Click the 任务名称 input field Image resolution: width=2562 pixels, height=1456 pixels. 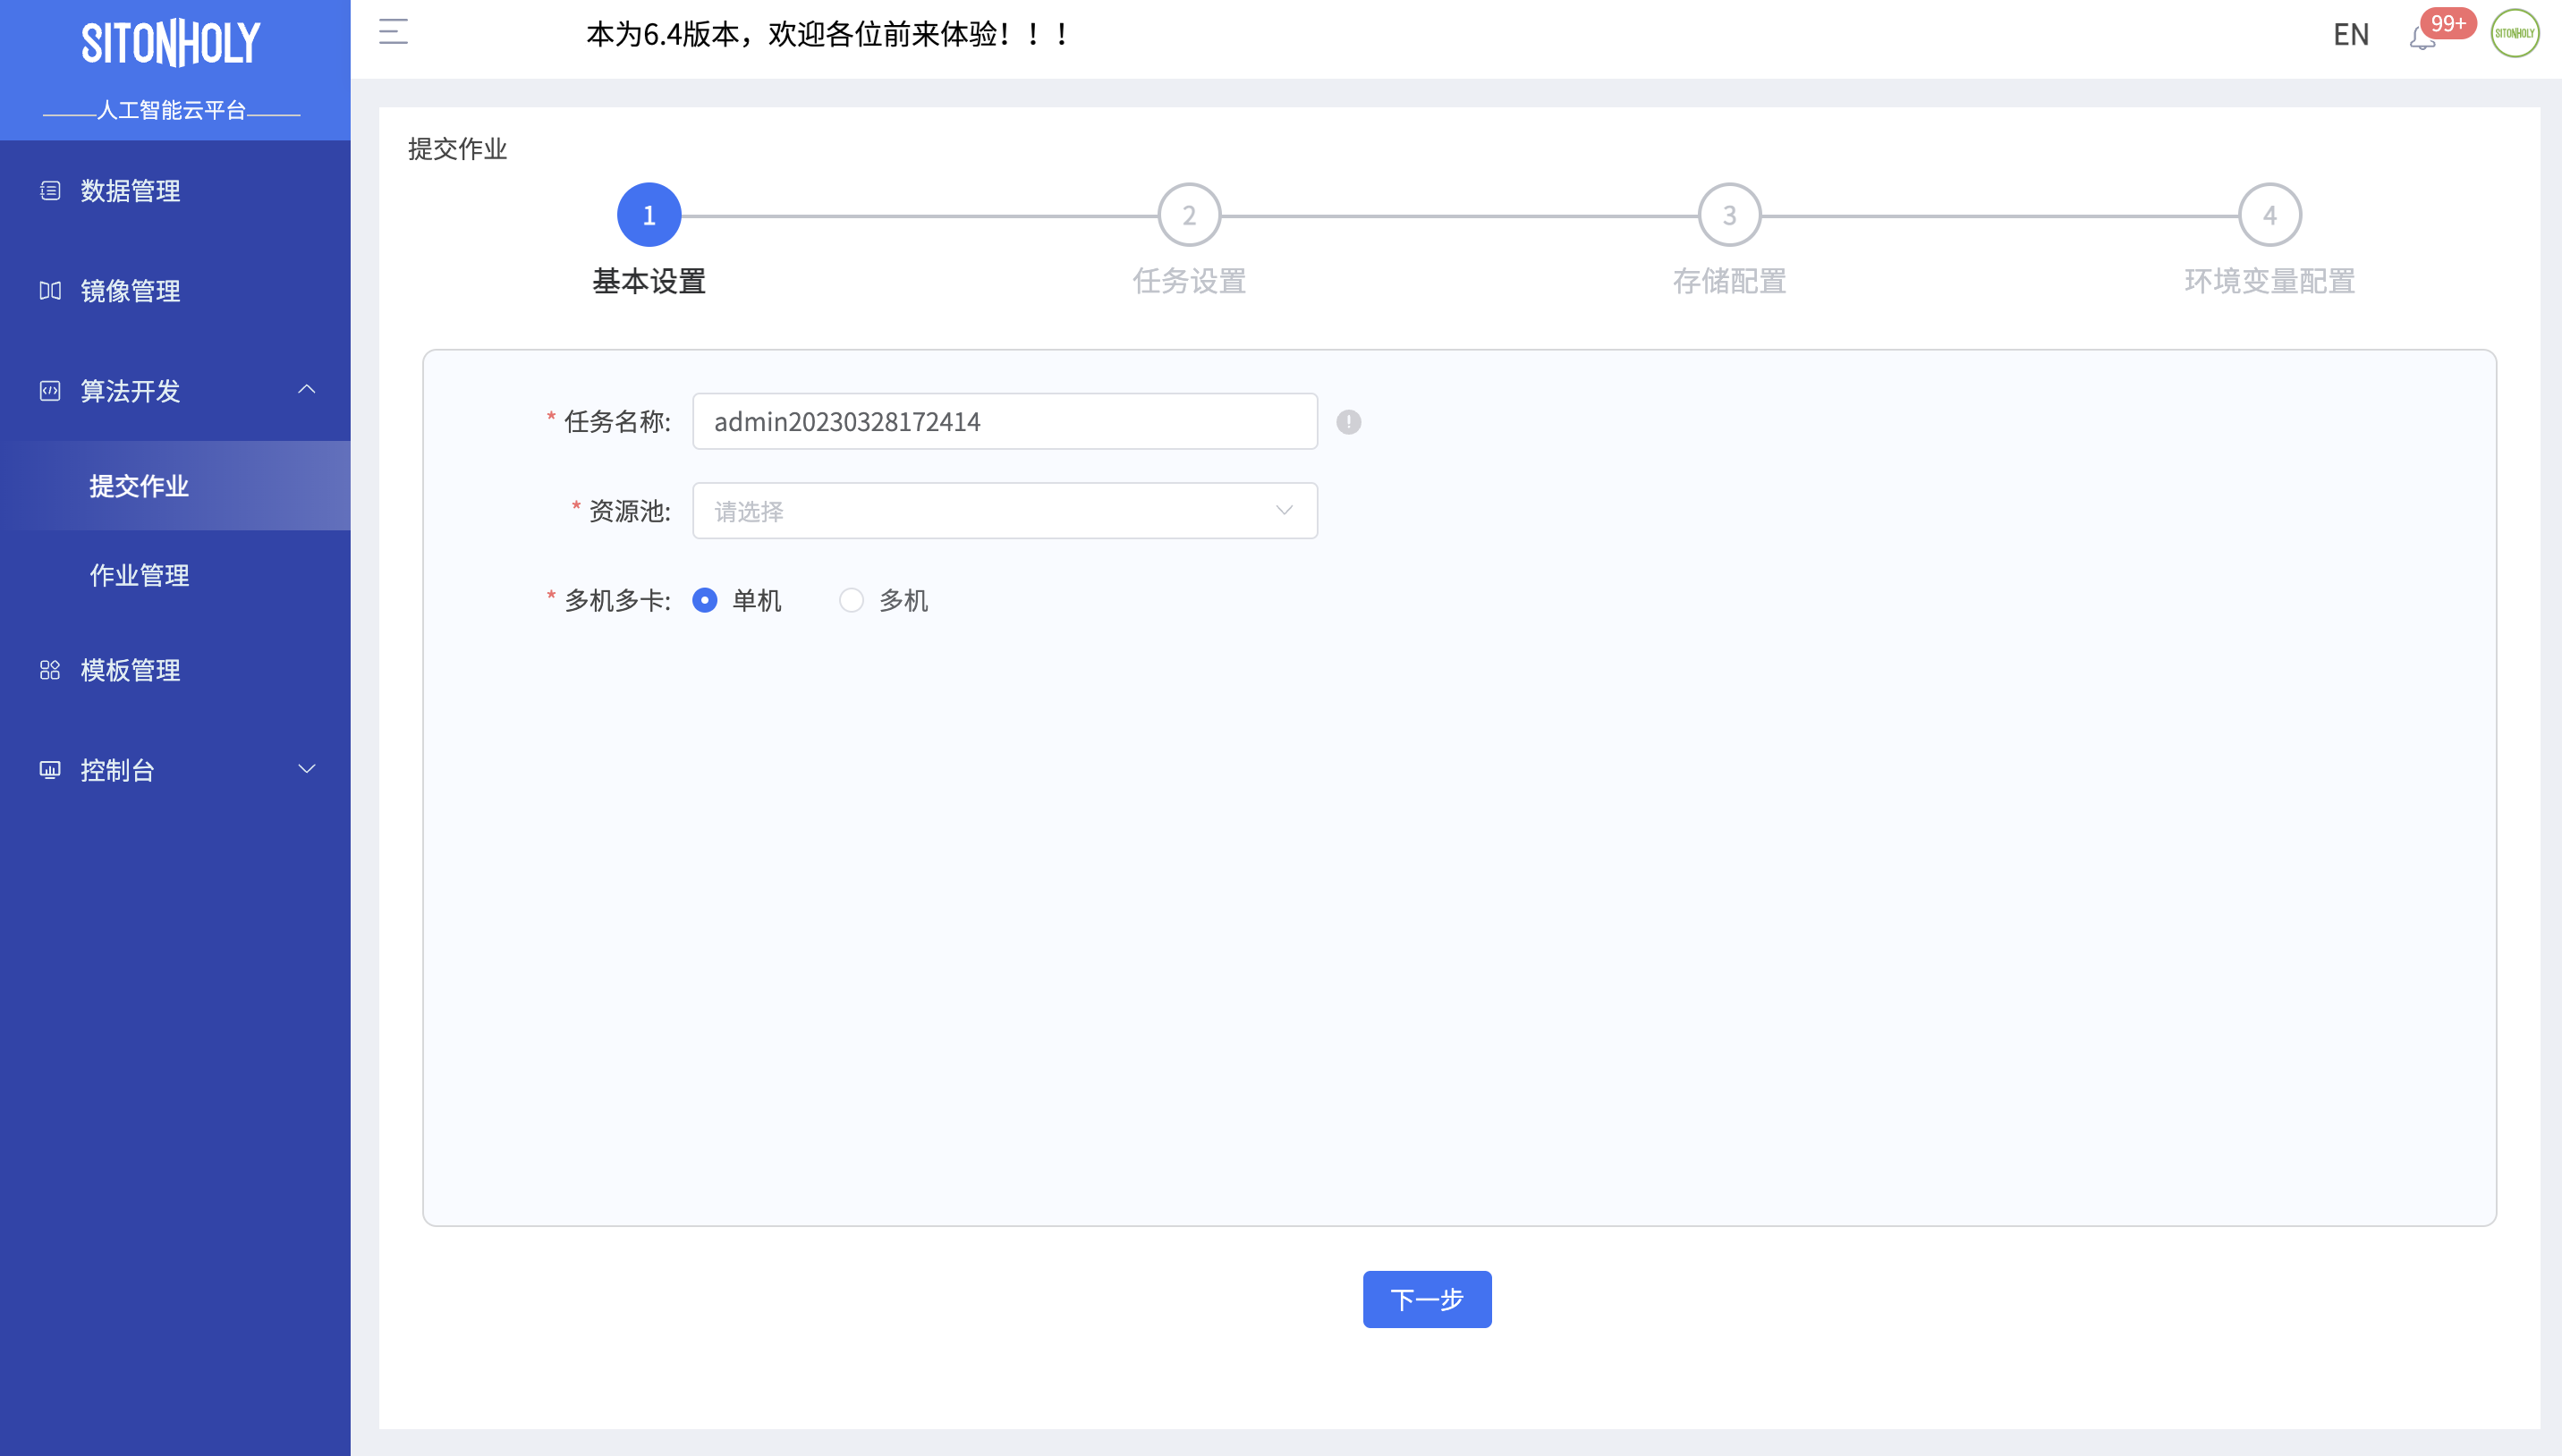coord(1004,421)
